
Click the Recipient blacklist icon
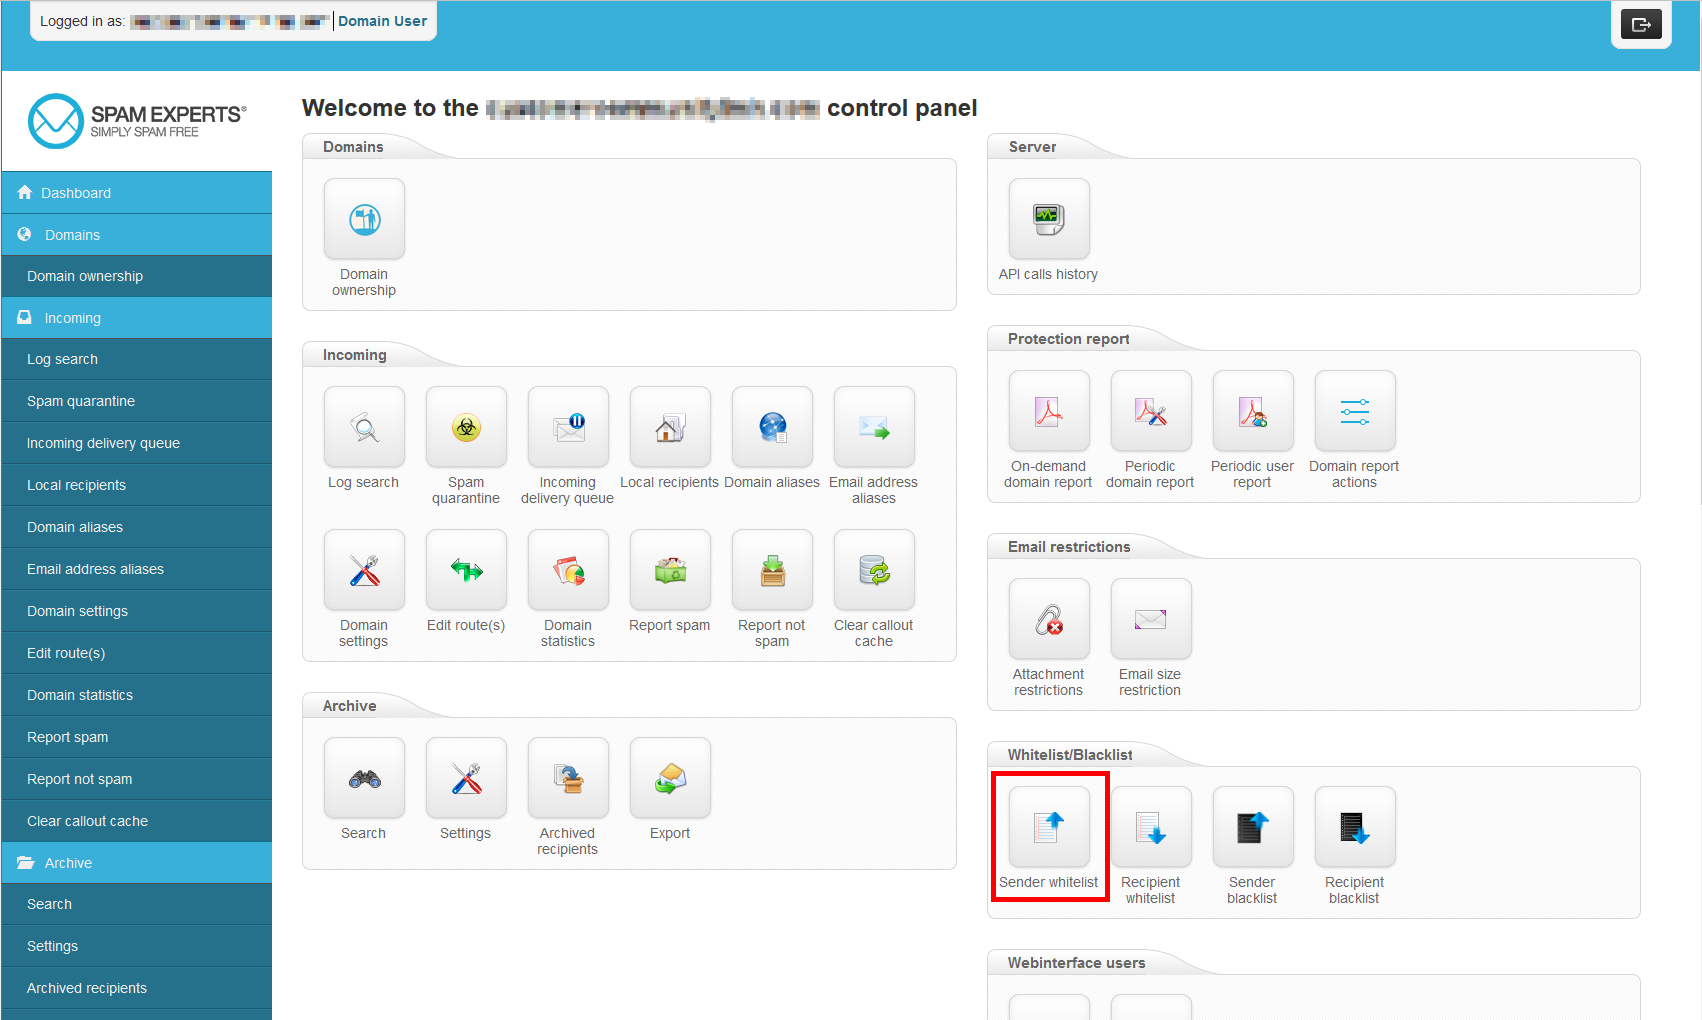(x=1354, y=828)
